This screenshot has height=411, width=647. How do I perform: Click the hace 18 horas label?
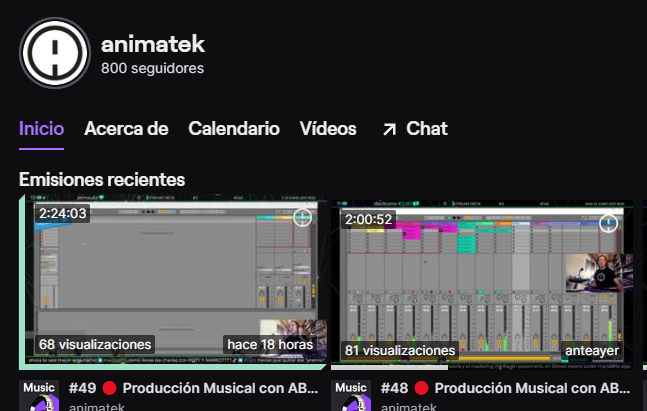(270, 344)
